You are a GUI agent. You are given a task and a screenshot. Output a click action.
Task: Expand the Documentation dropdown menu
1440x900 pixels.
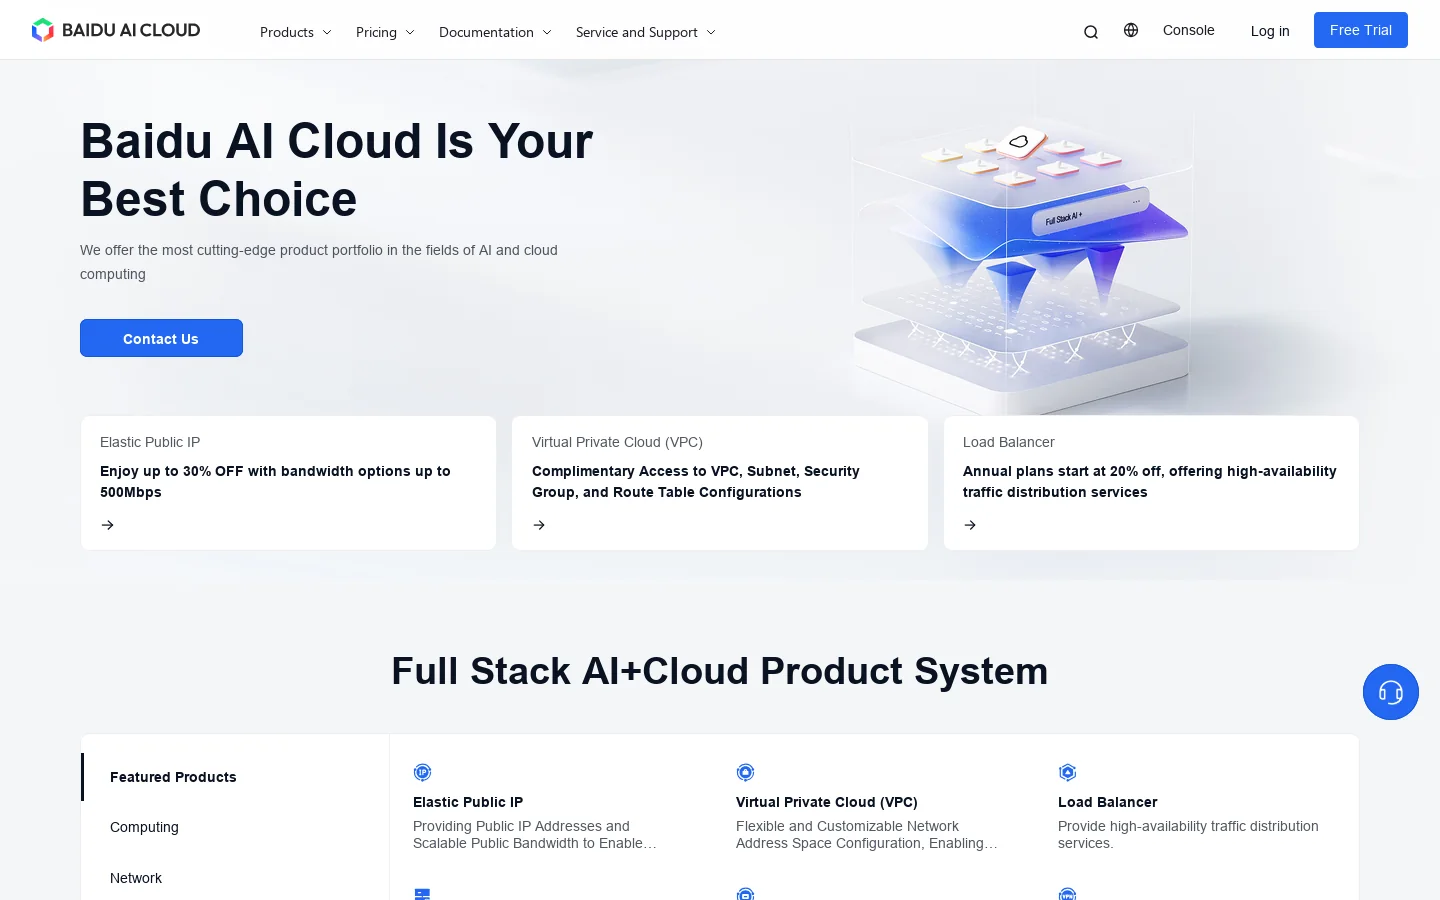tap(495, 32)
